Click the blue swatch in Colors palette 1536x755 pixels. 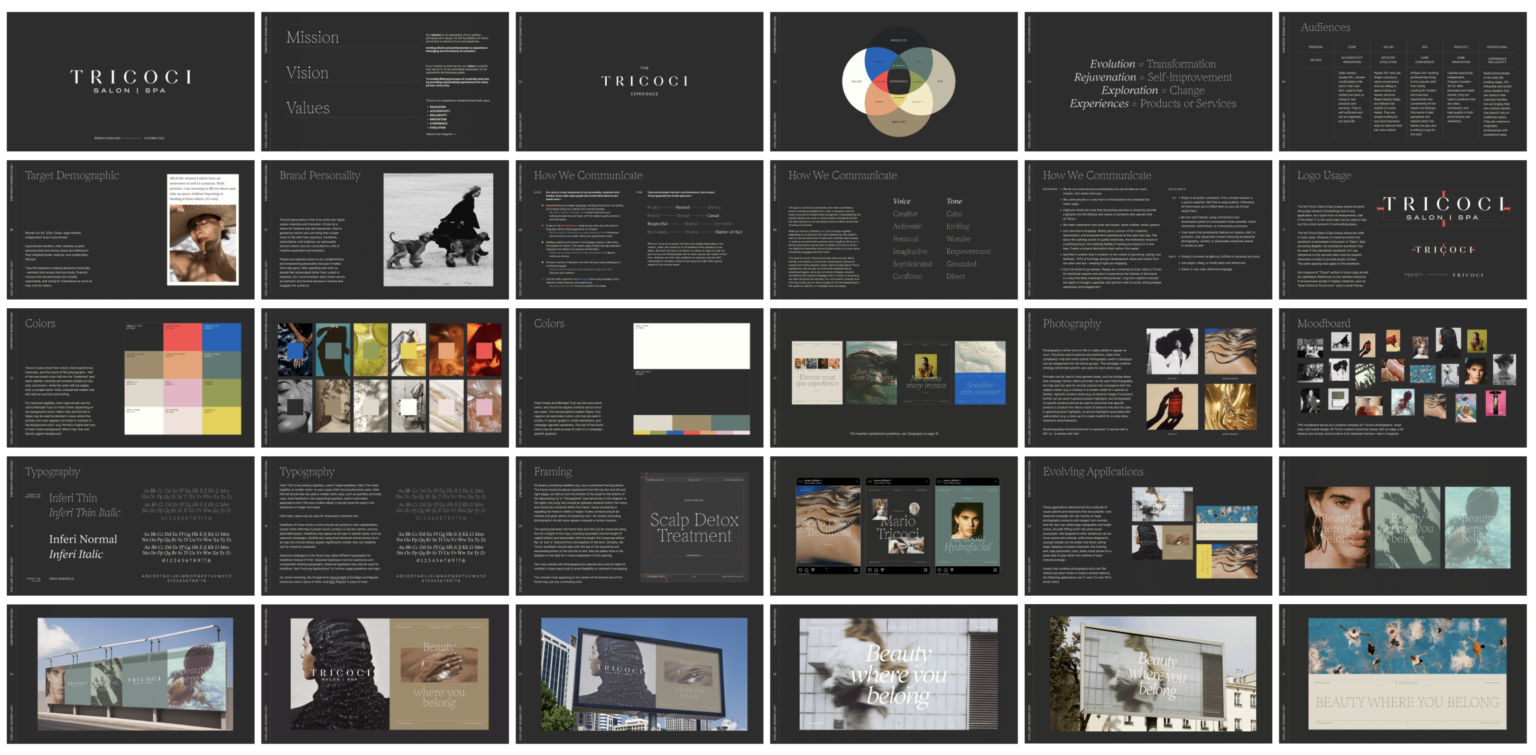[x=221, y=339]
